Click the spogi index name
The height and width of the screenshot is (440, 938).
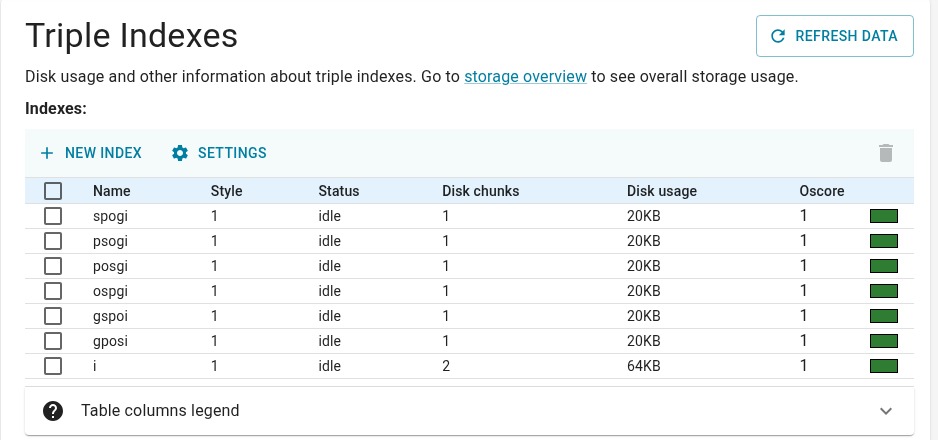111,216
